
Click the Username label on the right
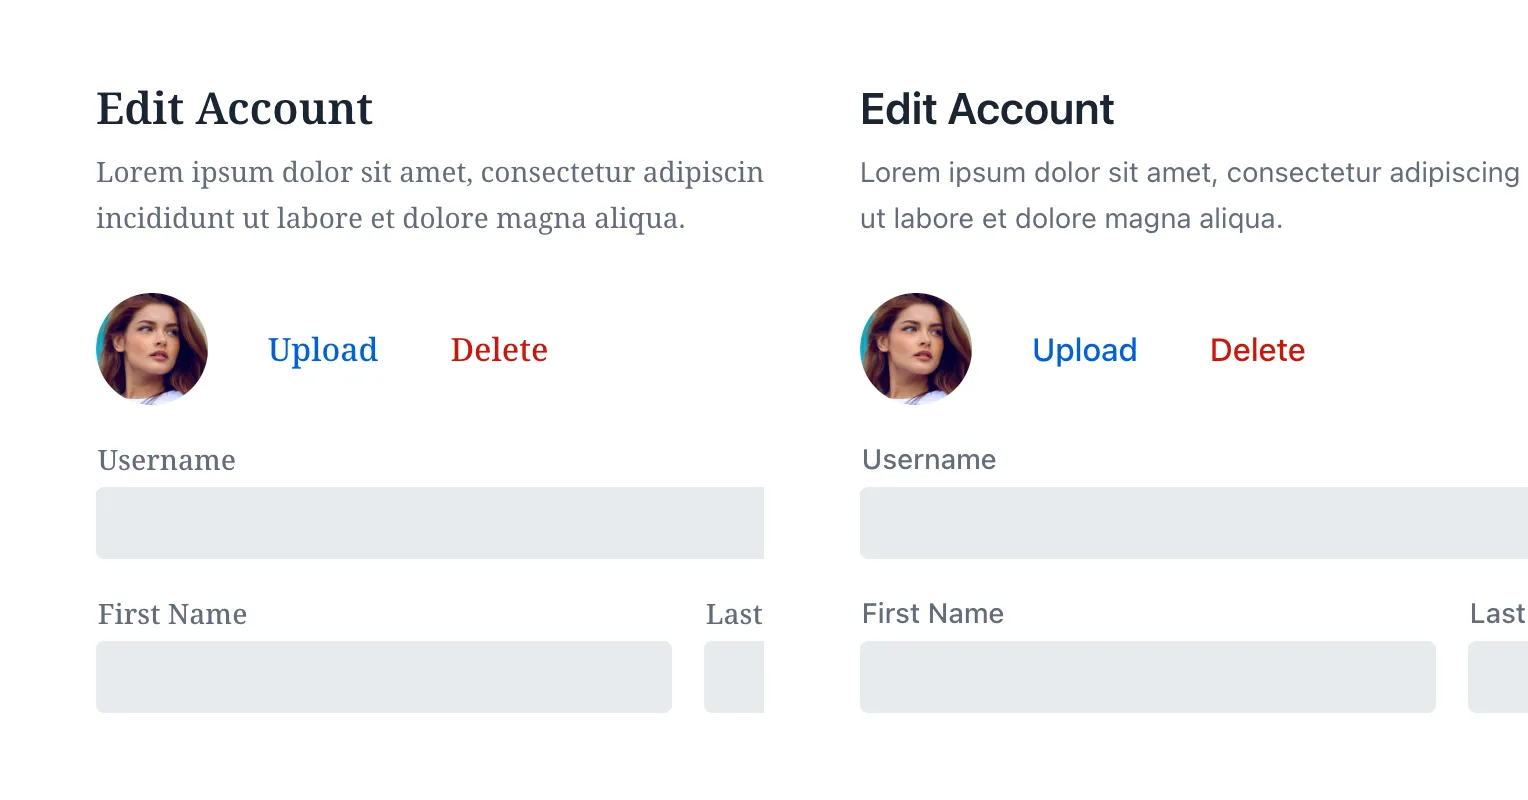pos(928,460)
